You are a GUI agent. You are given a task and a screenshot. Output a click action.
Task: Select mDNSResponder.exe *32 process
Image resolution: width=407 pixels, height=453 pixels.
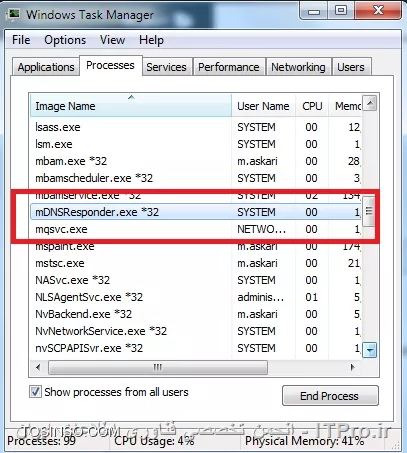pyautogui.click(x=196, y=212)
